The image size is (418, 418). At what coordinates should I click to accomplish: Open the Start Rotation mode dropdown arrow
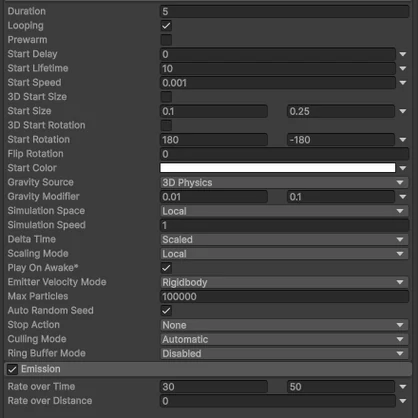pos(403,140)
